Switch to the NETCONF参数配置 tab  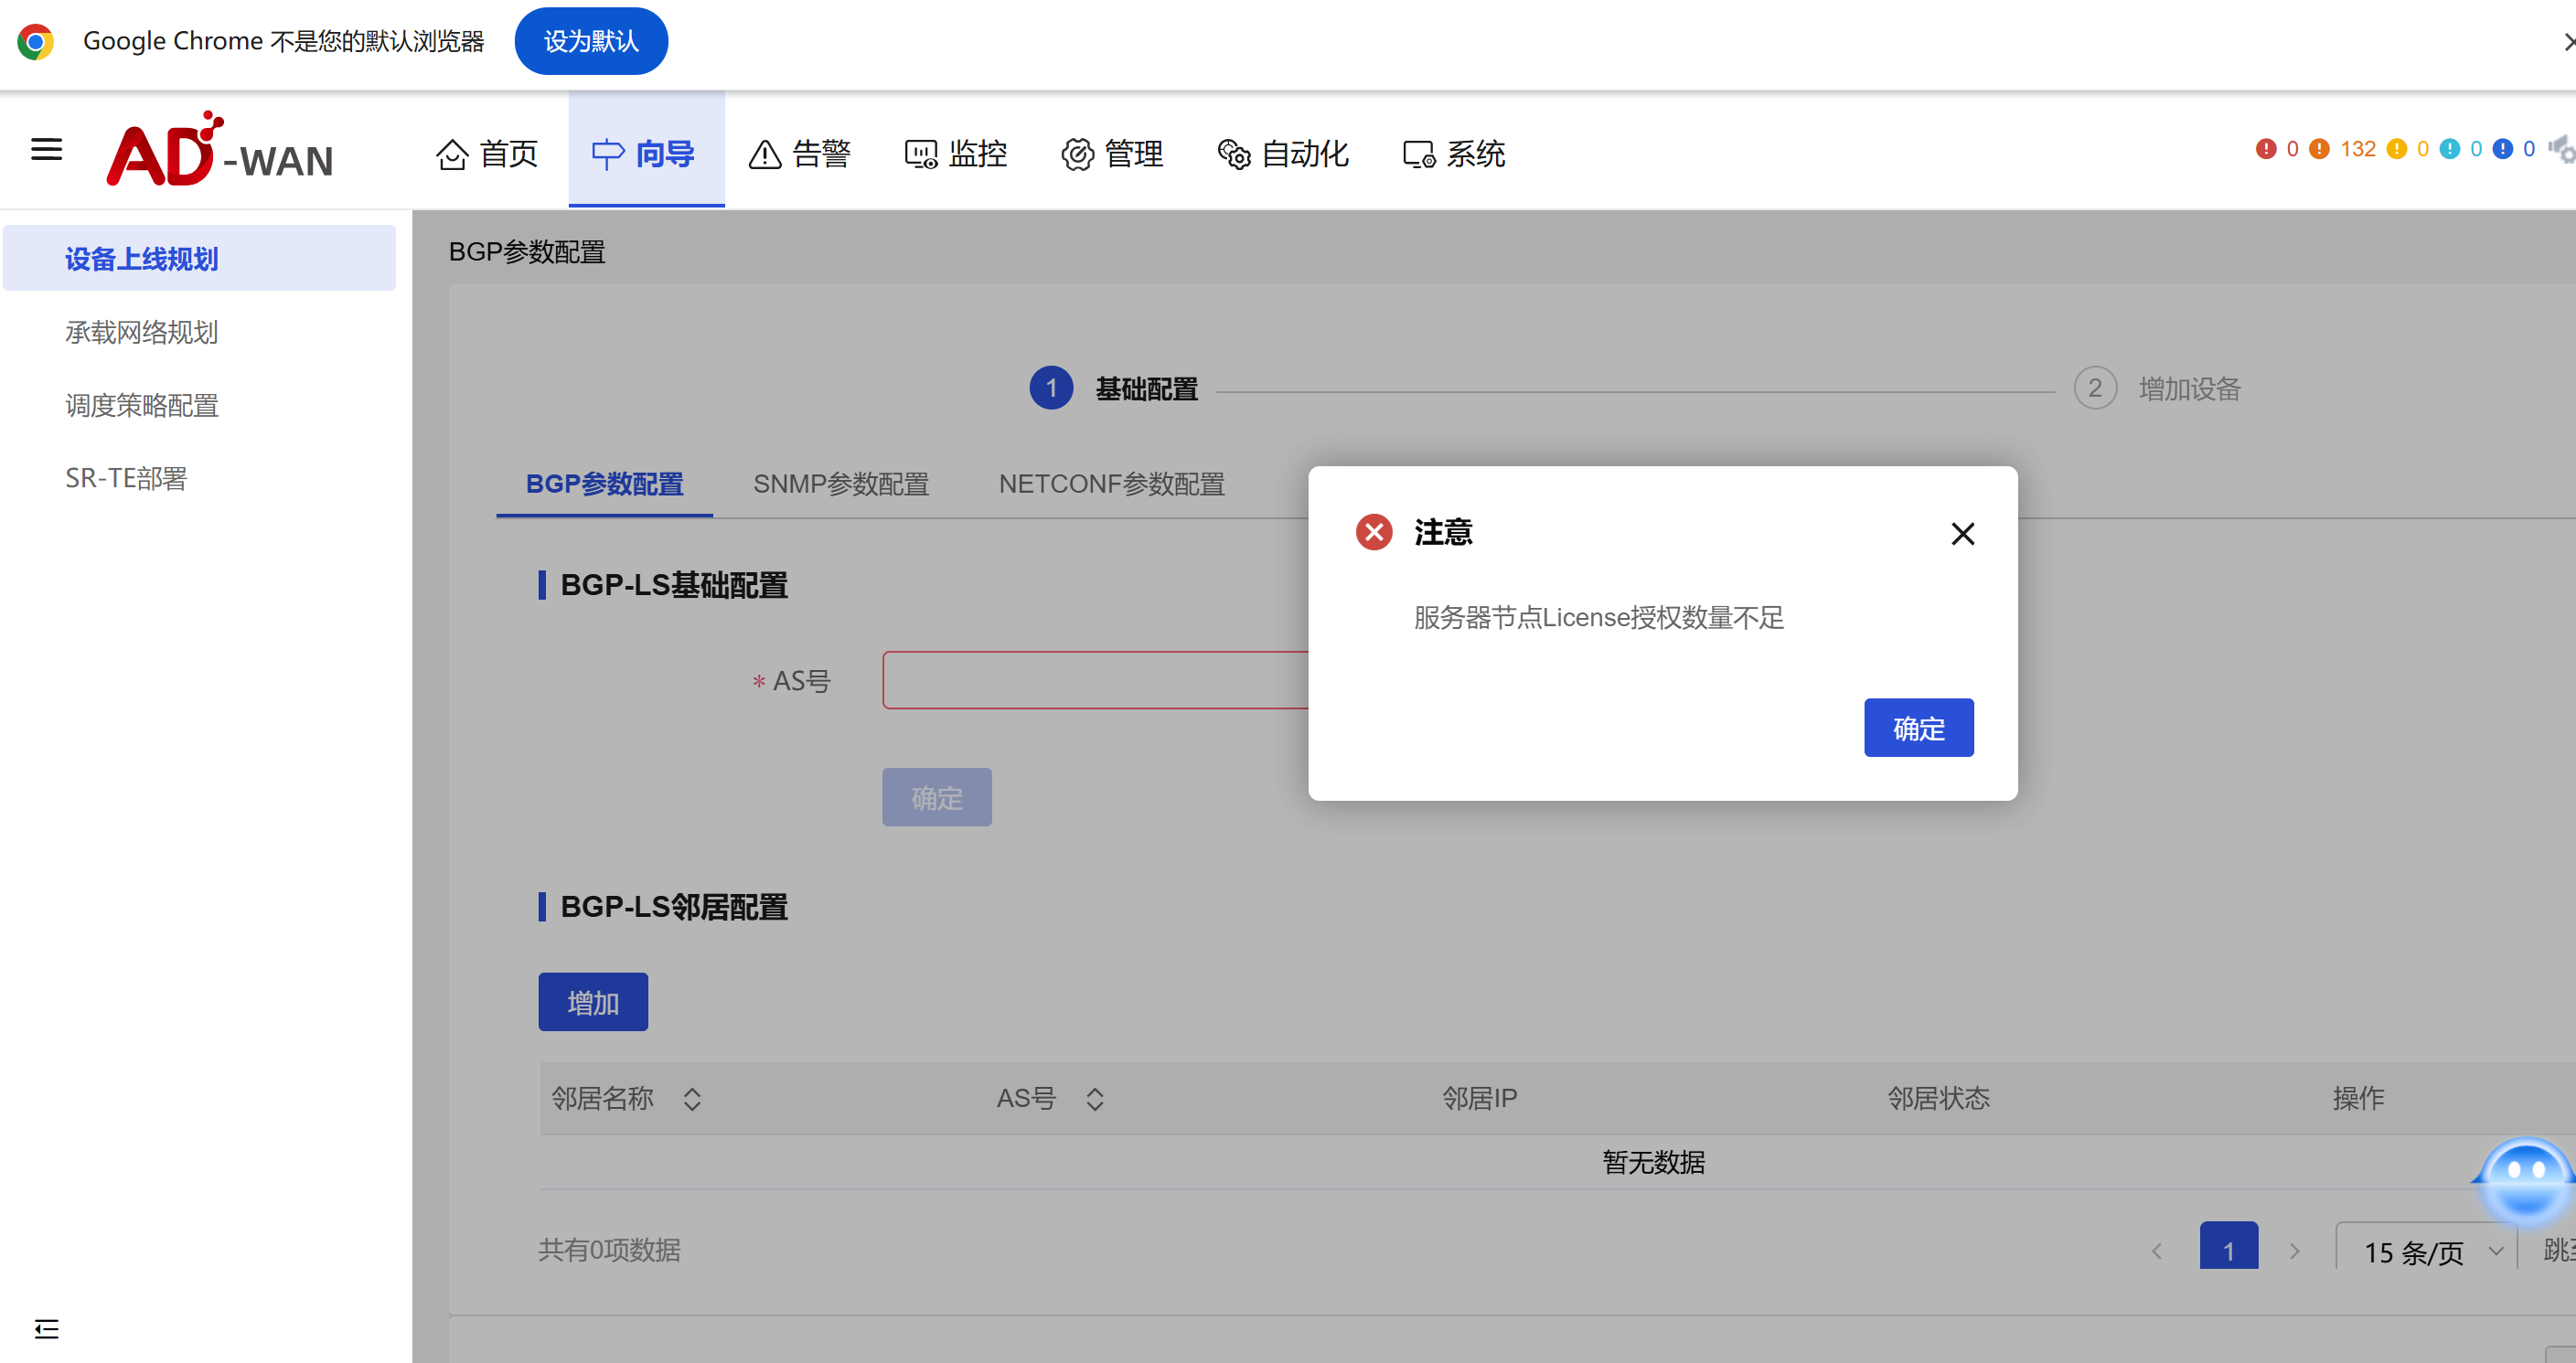click(x=1111, y=484)
